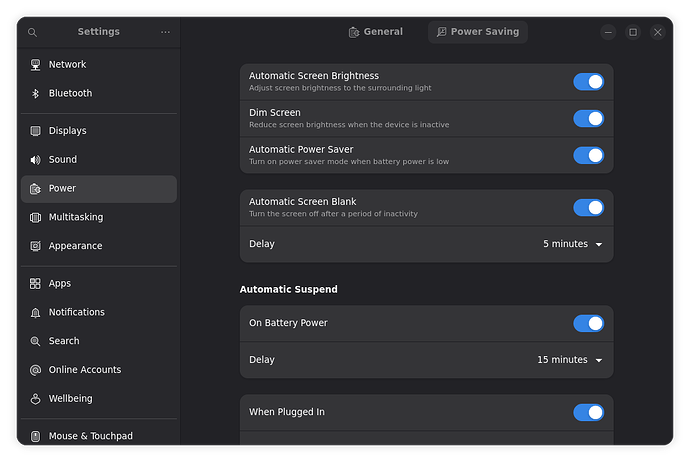Select the Bluetooth icon in sidebar
Screen dimensions: 690x462
(35, 93)
